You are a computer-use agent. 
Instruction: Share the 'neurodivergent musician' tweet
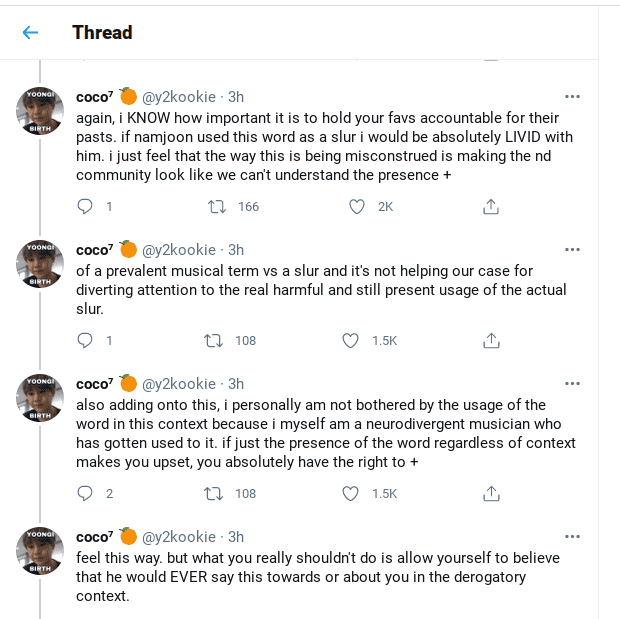(x=491, y=493)
